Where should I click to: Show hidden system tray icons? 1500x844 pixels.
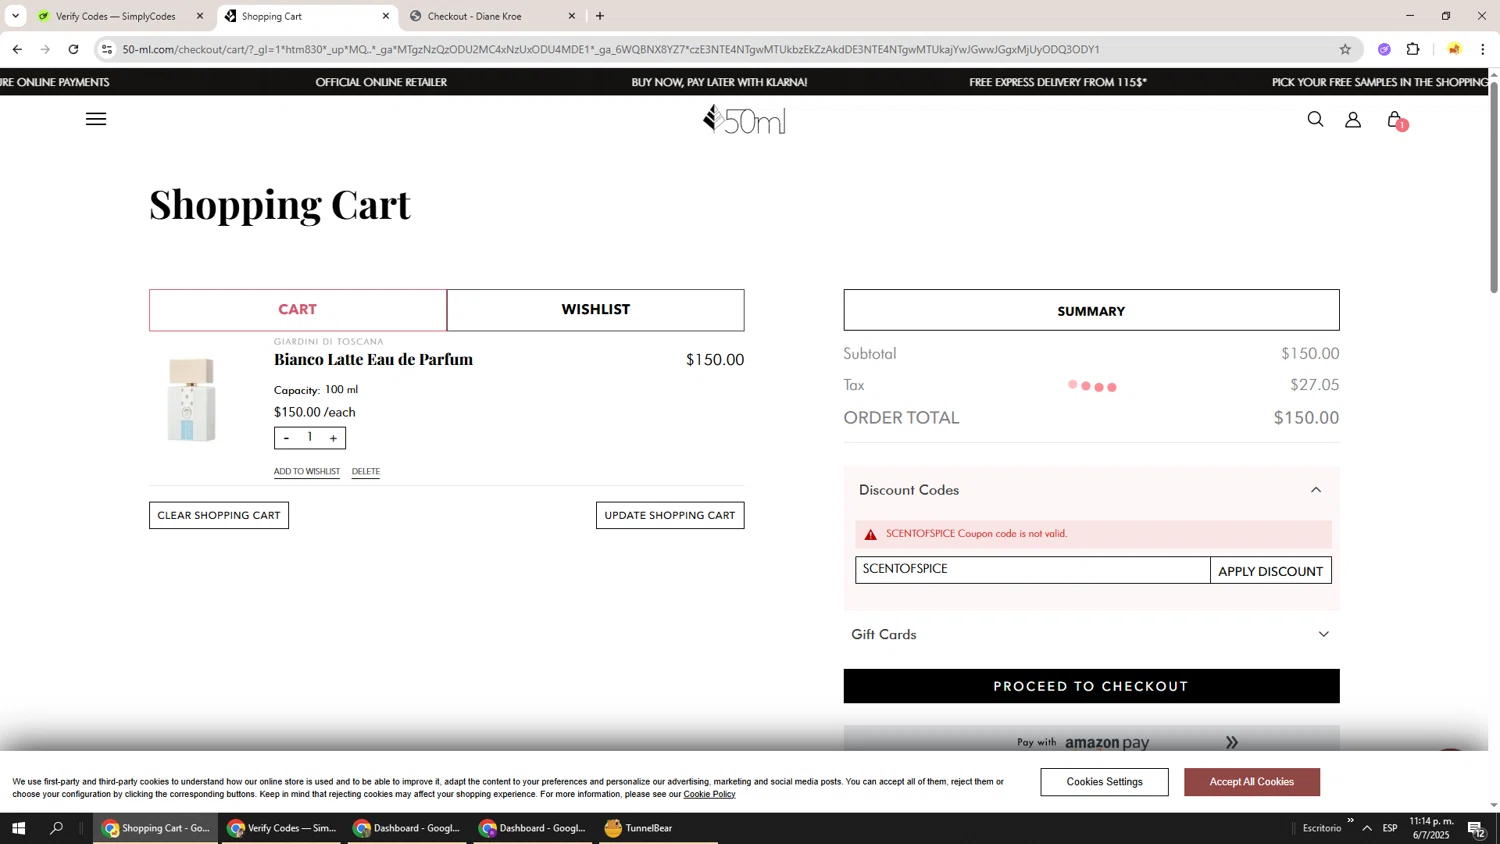1367,828
